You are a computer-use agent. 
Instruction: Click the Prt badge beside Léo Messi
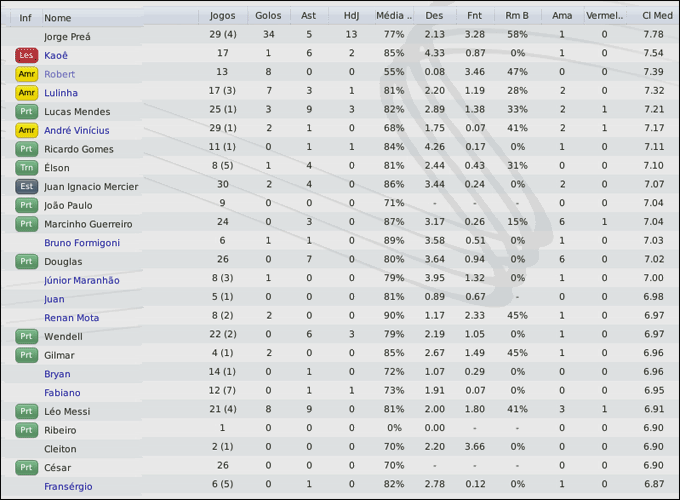(26, 411)
